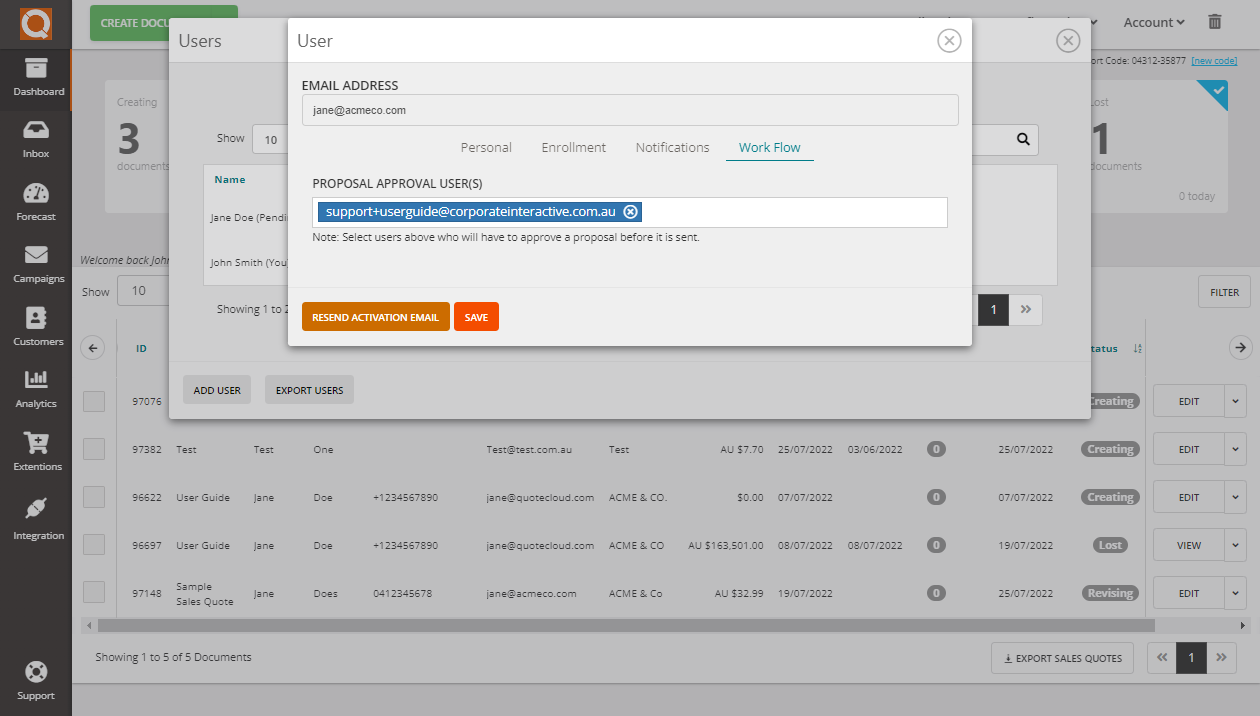Remove the approval user email chip

630,212
